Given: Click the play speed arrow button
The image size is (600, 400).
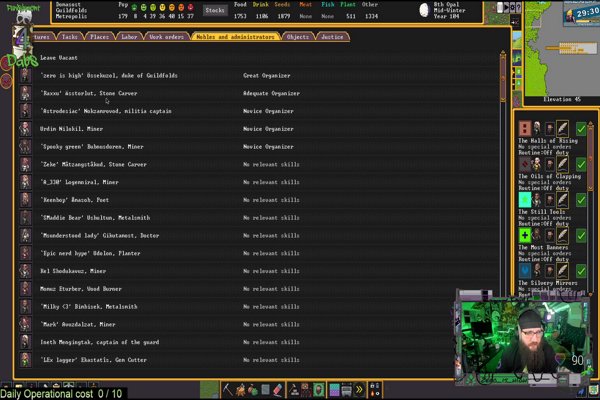Looking at the screenshot, I should [506, 8].
